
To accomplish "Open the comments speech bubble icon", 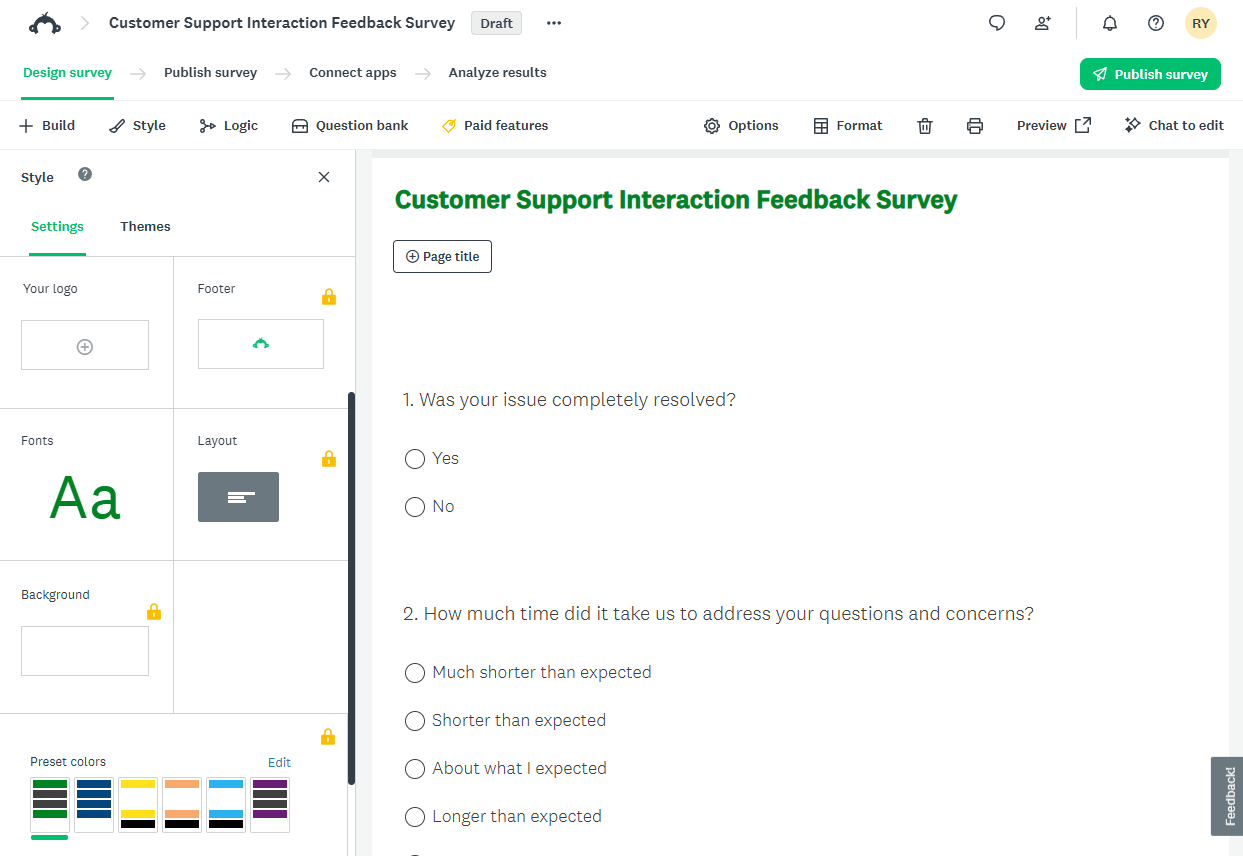I will pyautogui.click(x=997, y=23).
